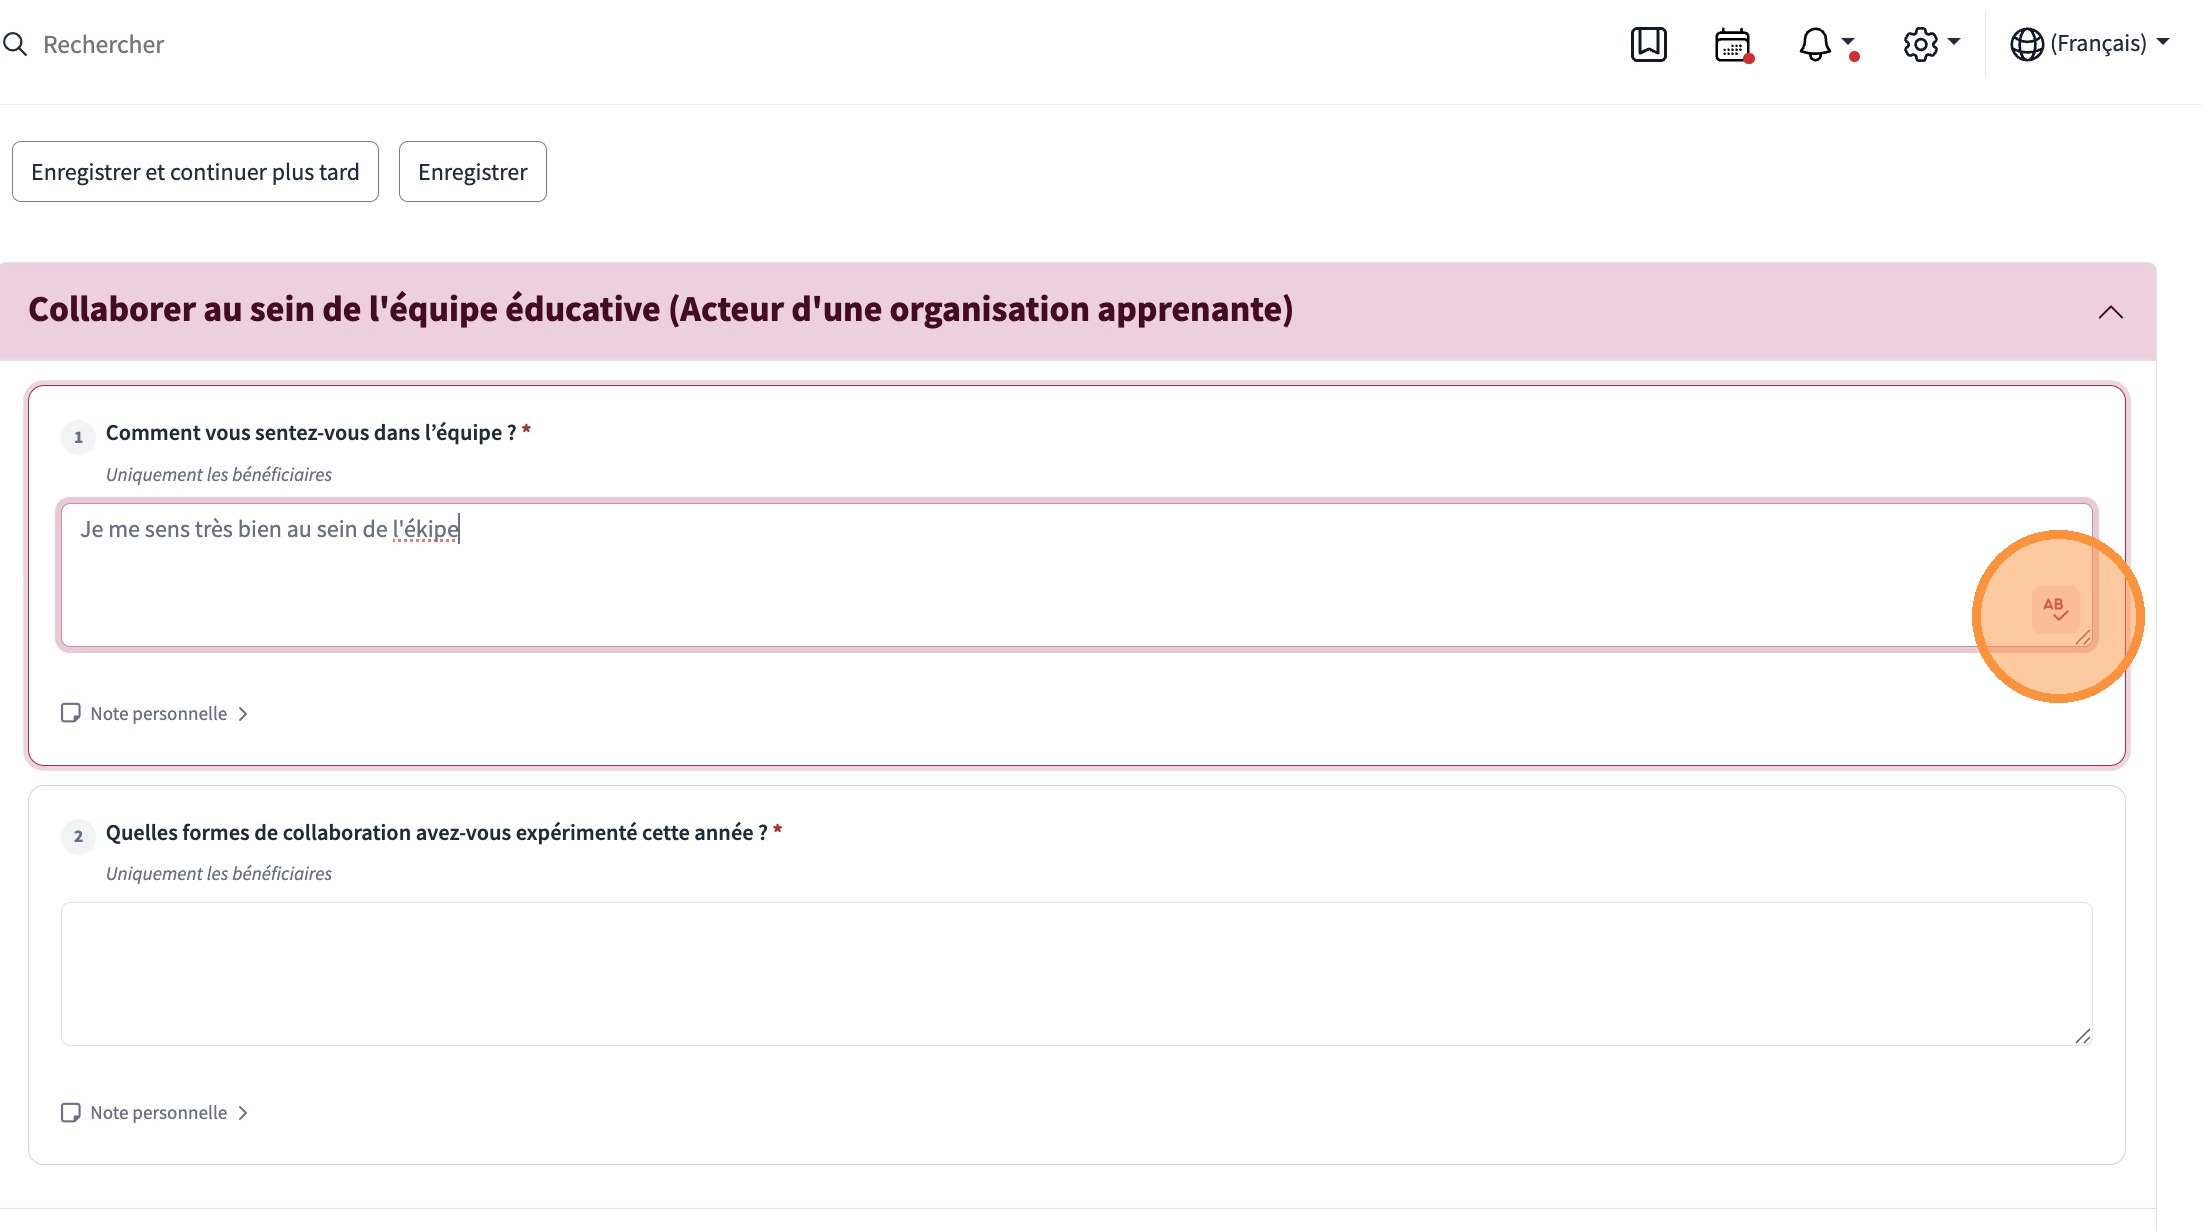Image resolution: width=2202 pixels, height=1231 pixels.
Task: Open the bookmark icon in header
Action: pos(1648,44)
